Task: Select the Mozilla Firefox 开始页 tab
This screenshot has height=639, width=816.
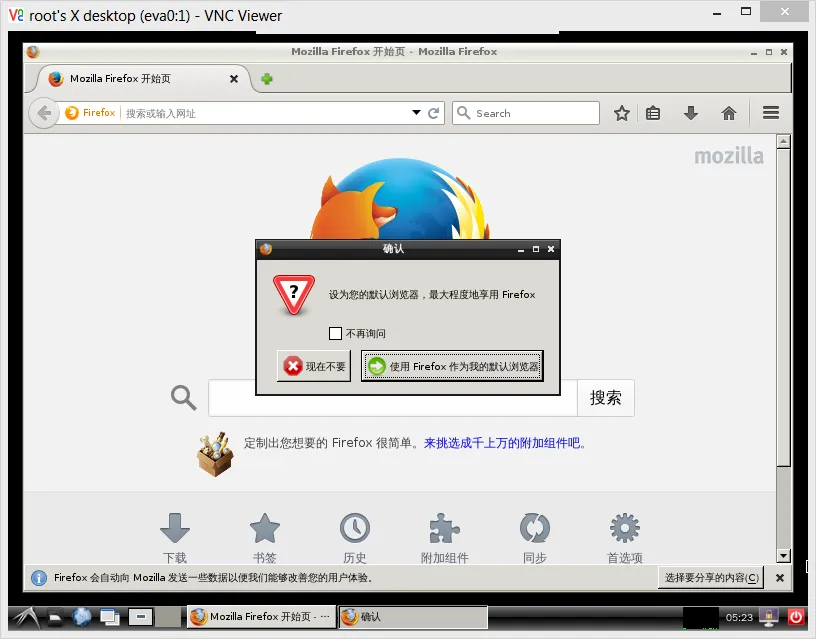Action: (143, 79)
